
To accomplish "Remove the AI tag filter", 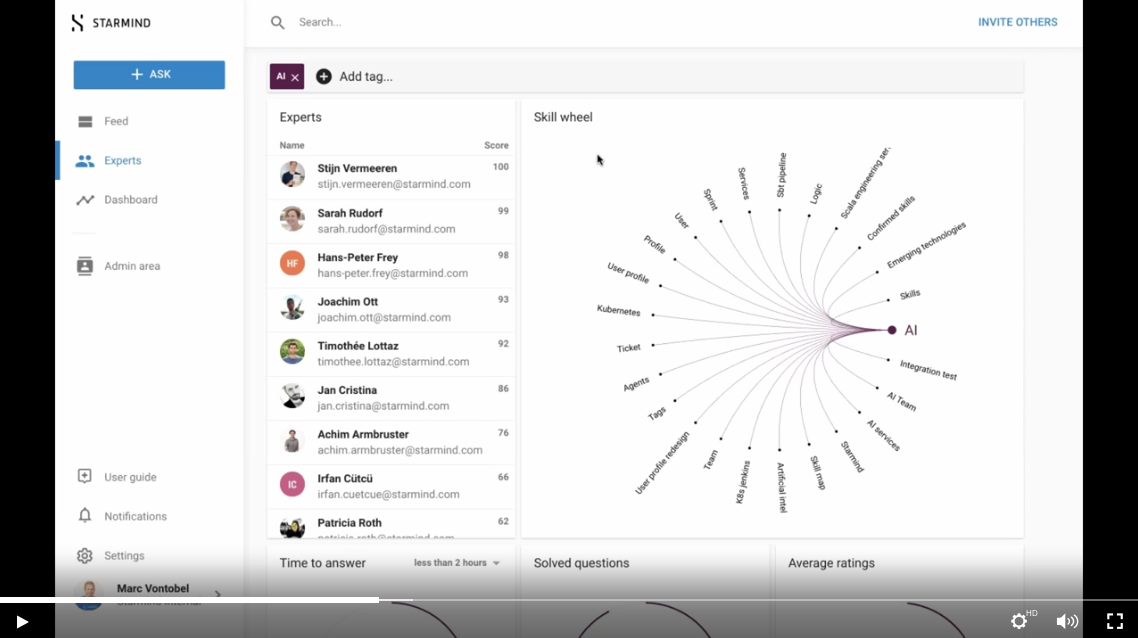I will [295, 77].
